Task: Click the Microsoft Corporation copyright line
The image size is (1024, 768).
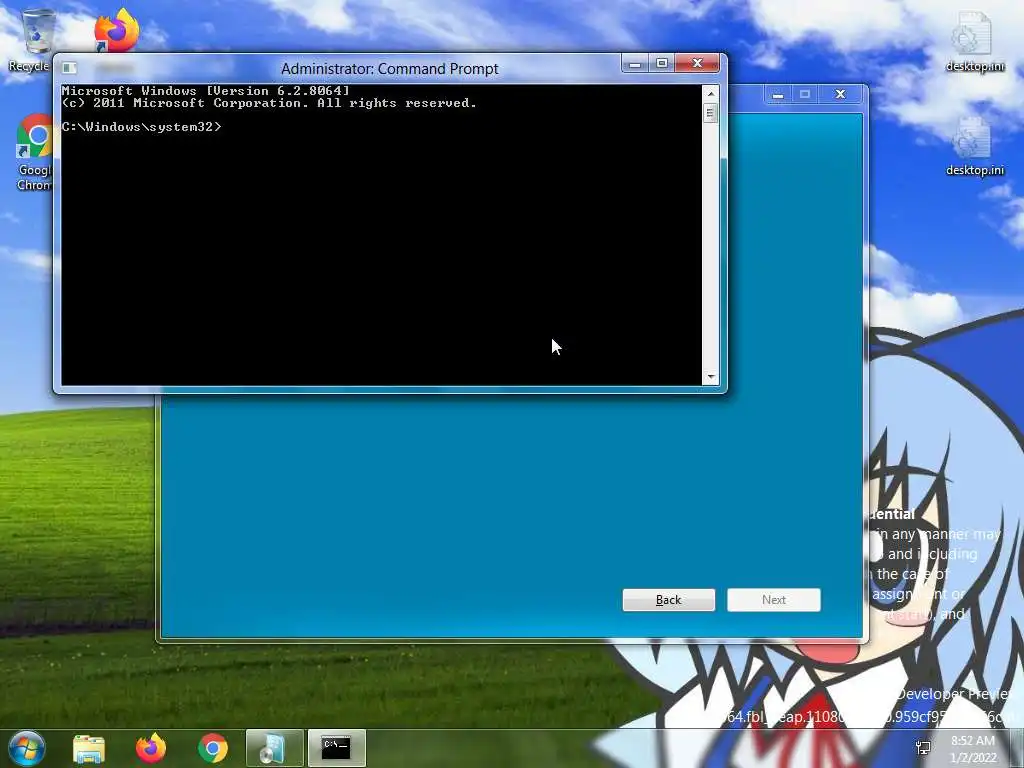Action: [x=269, y=103]
